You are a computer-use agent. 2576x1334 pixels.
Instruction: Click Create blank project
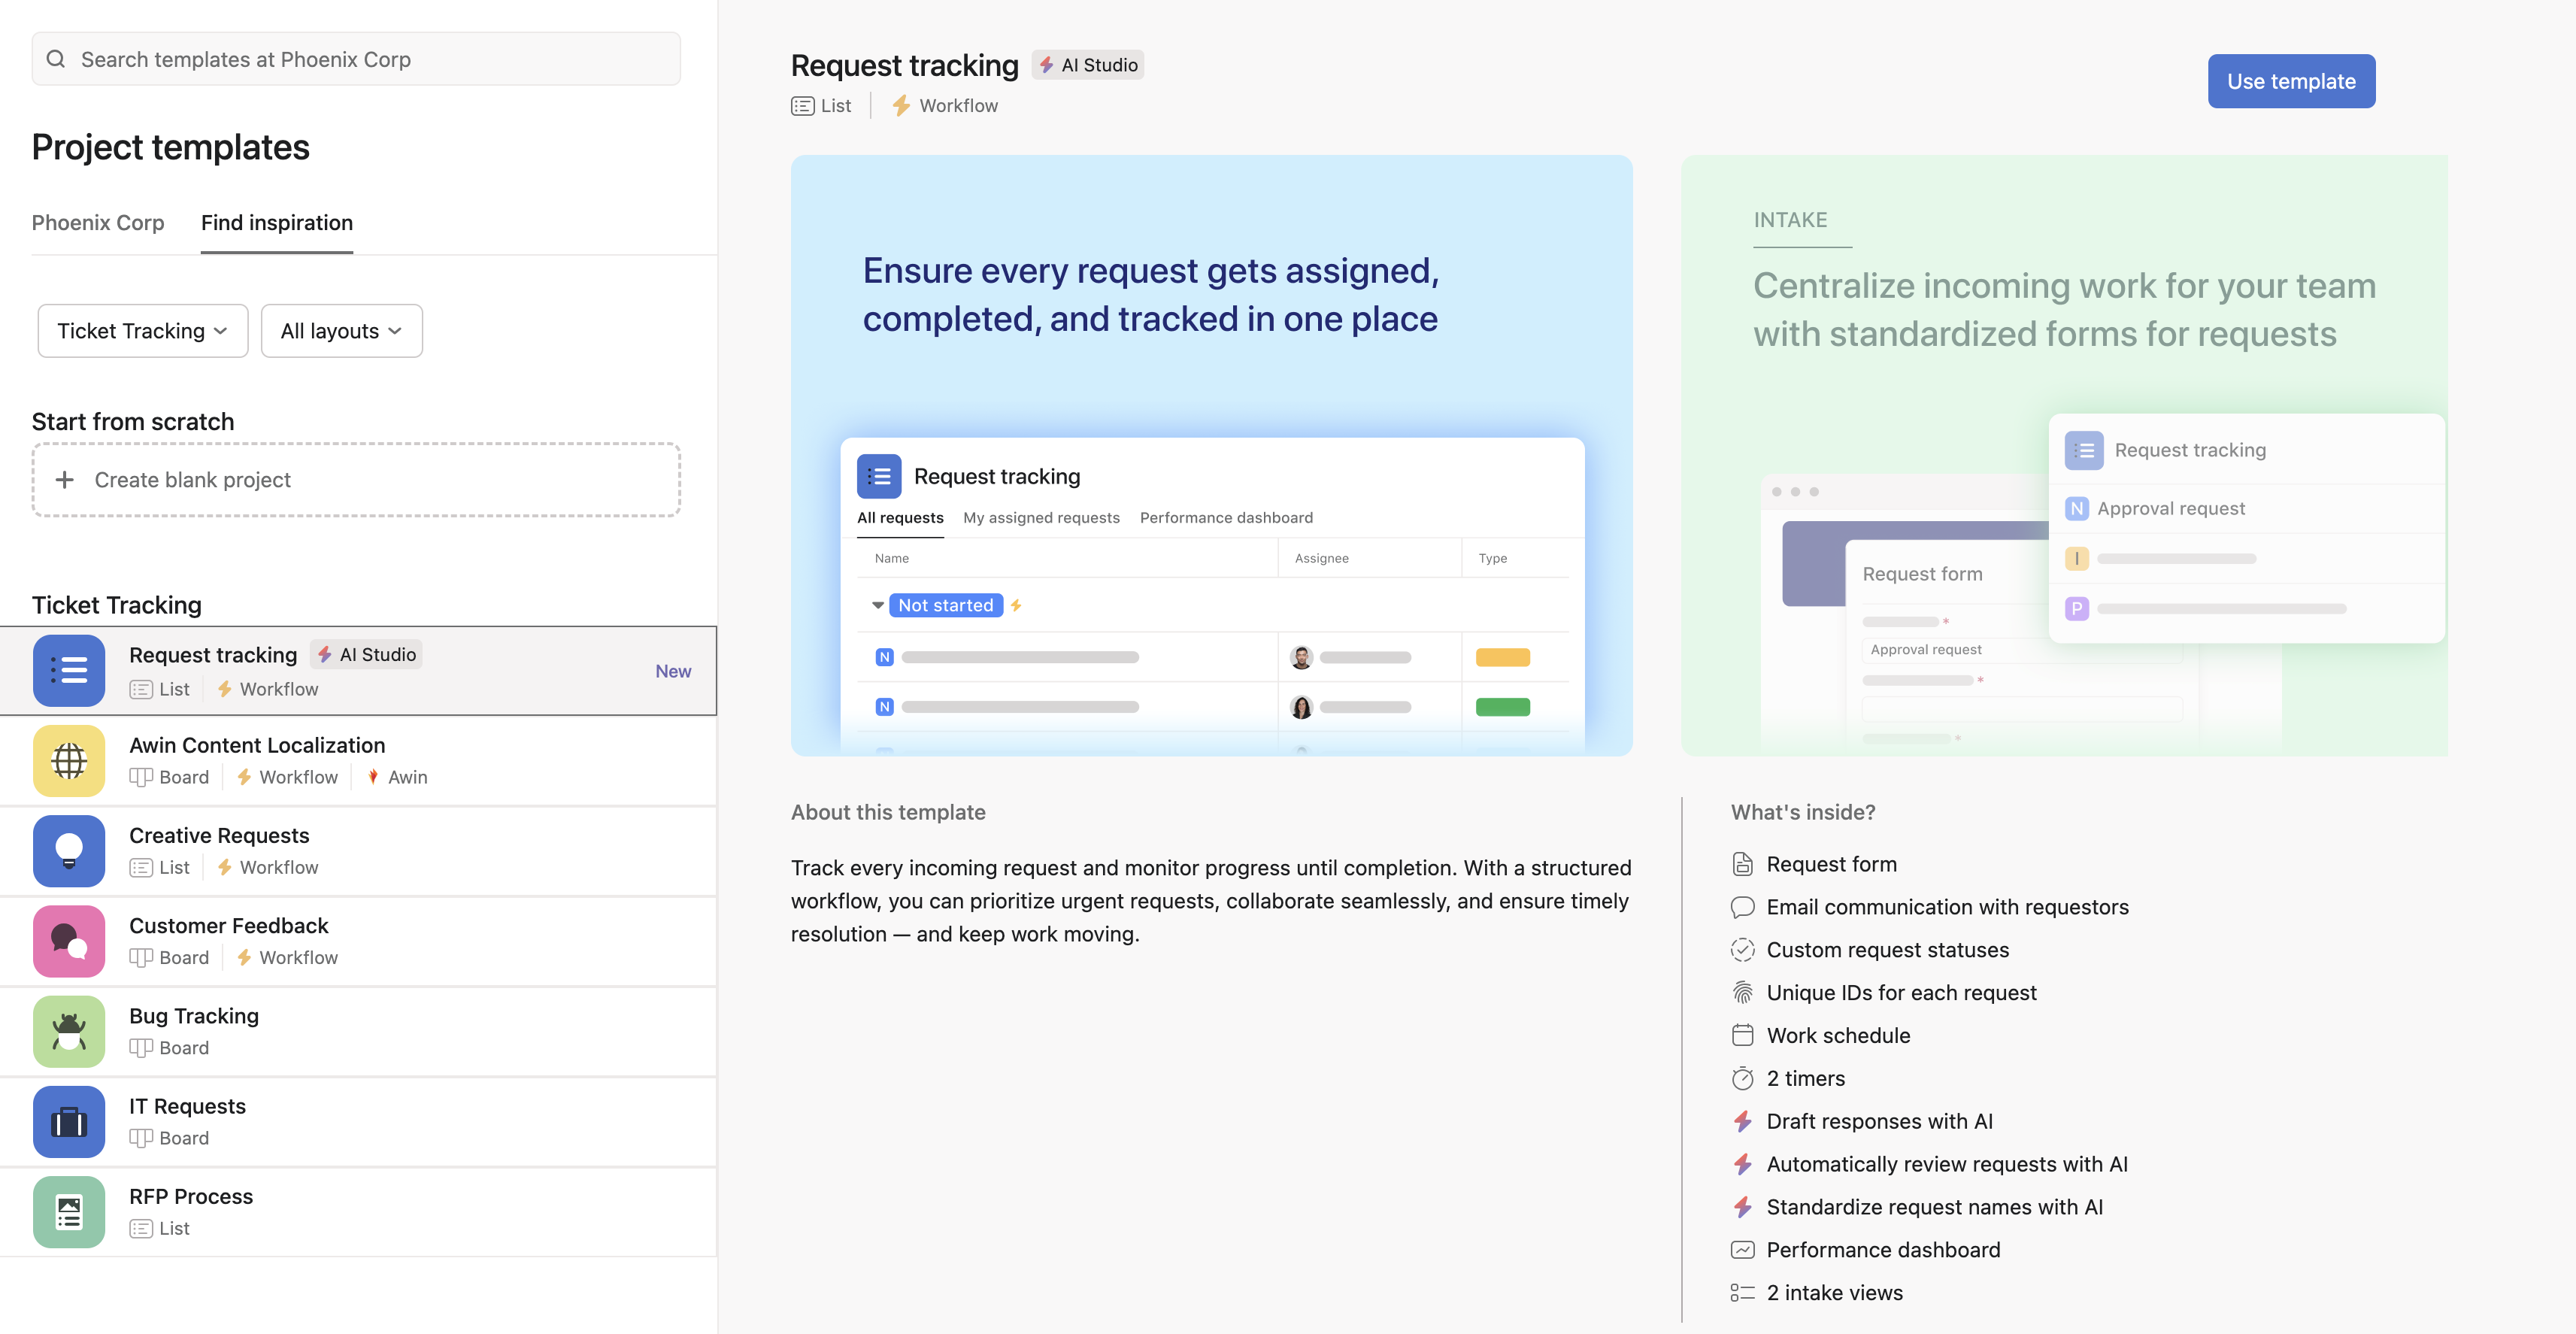pos(192,480)
